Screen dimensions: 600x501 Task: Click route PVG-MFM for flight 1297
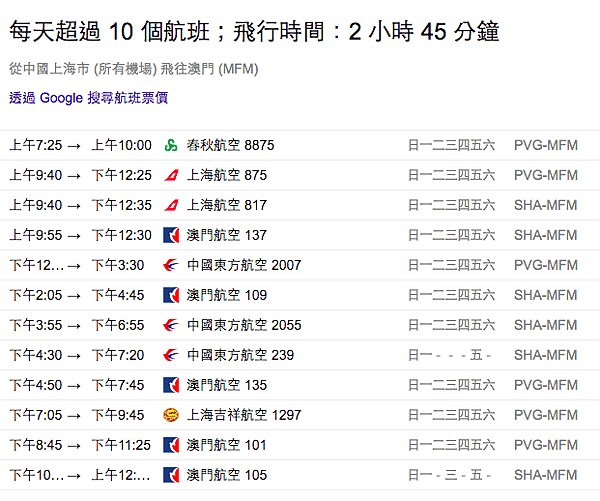click(546, 415)
